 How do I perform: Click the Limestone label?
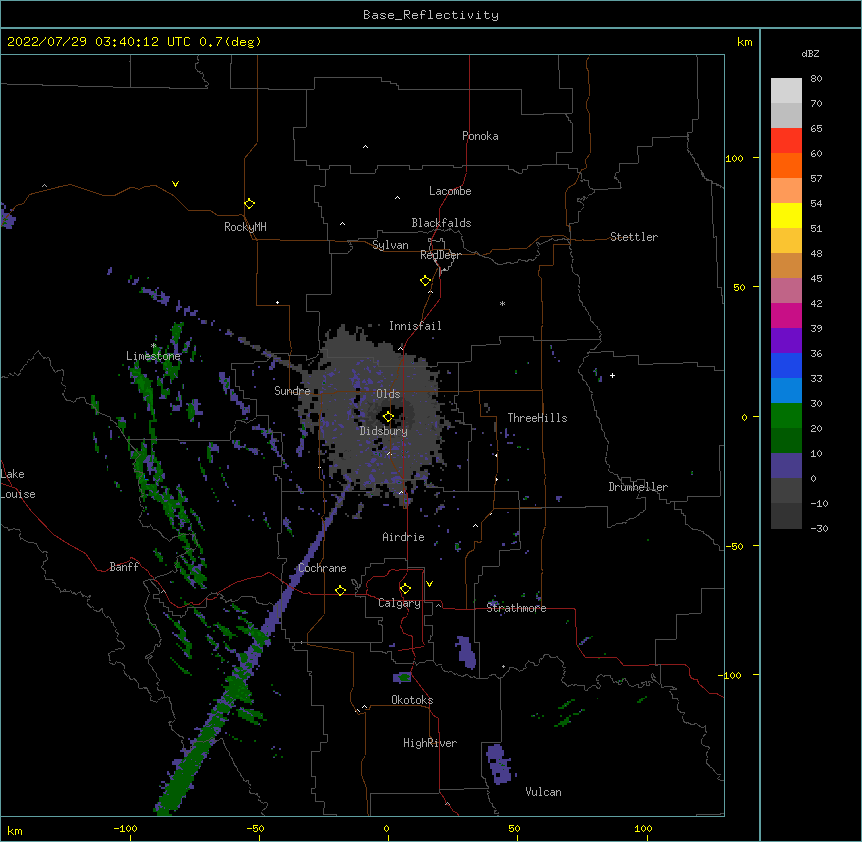coord(153,356)
